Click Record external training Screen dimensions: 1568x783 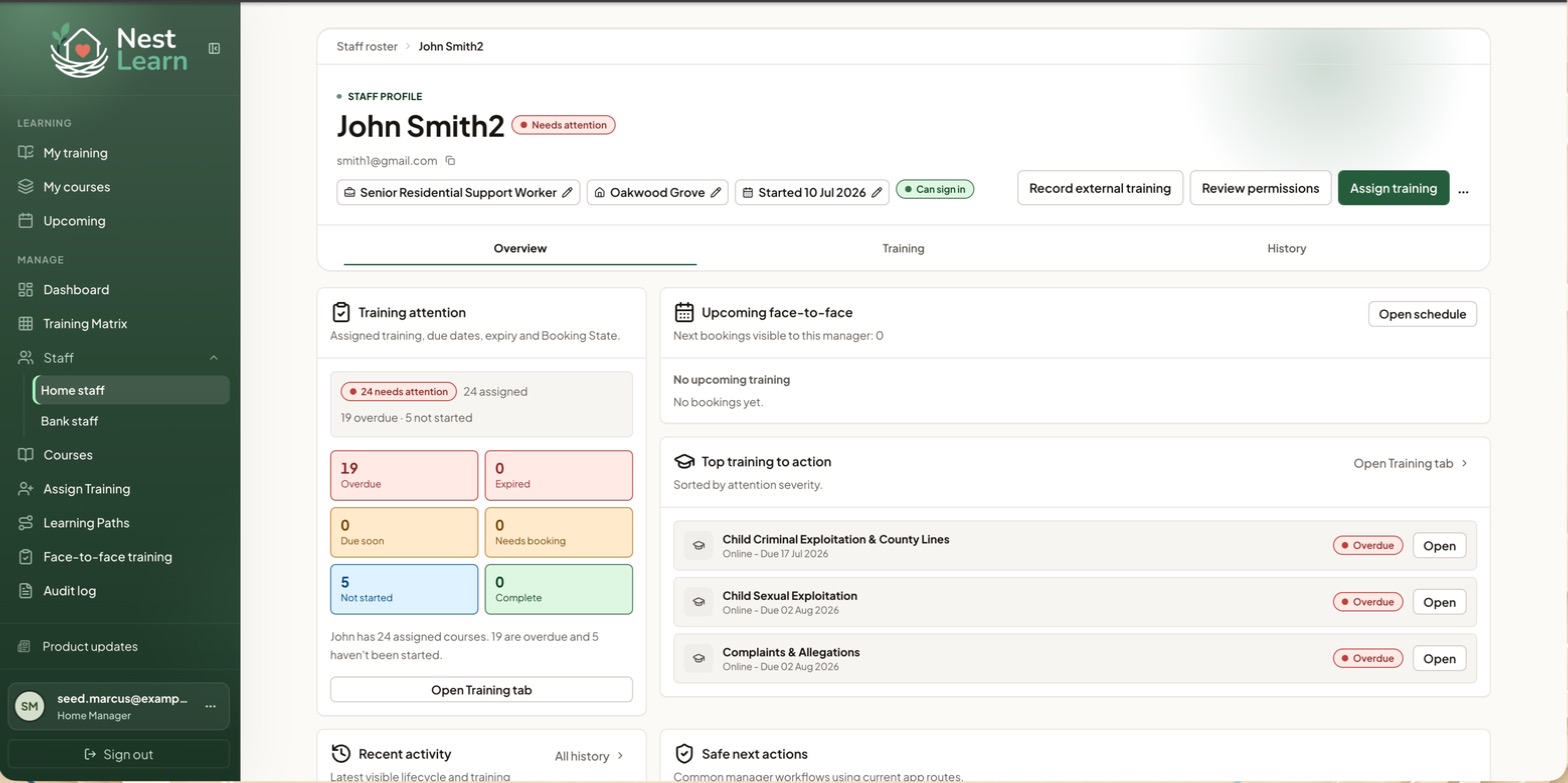(1100, 188)
